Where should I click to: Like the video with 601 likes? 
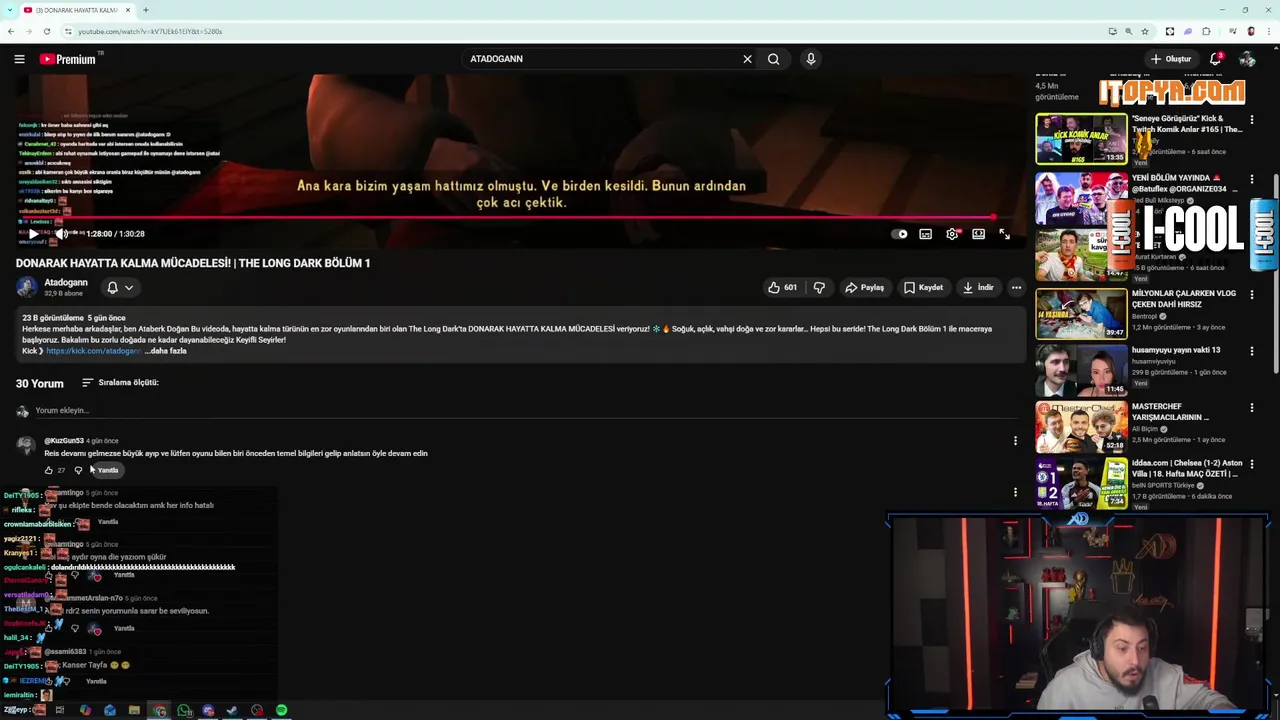click(783, 288)
